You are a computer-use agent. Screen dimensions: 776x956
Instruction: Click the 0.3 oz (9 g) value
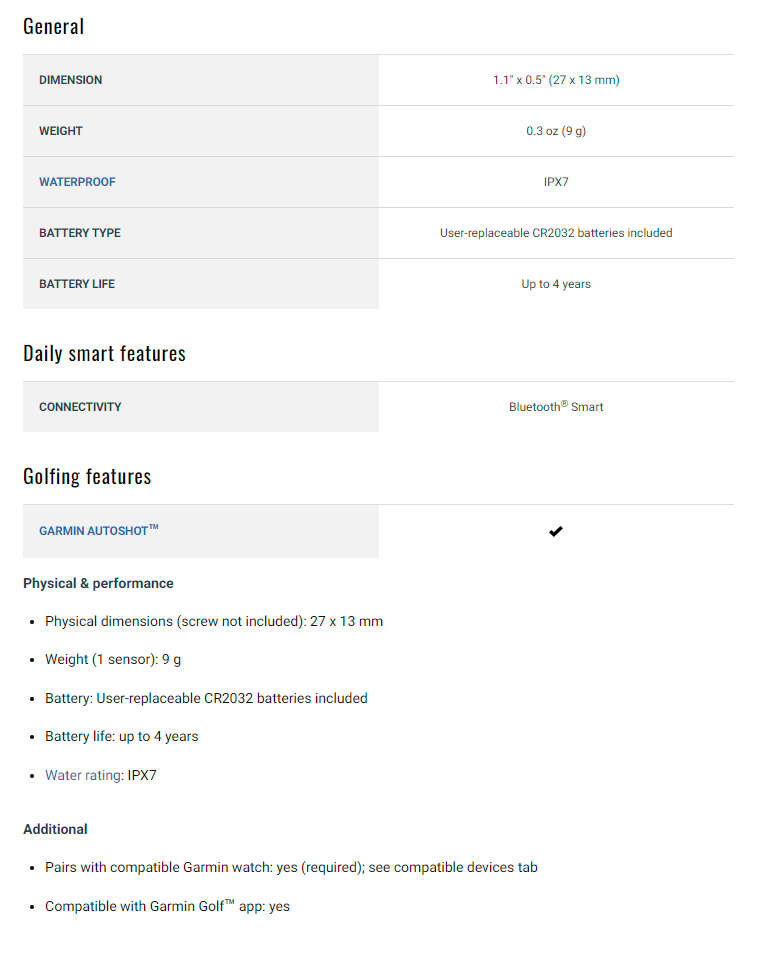point(556,131)
